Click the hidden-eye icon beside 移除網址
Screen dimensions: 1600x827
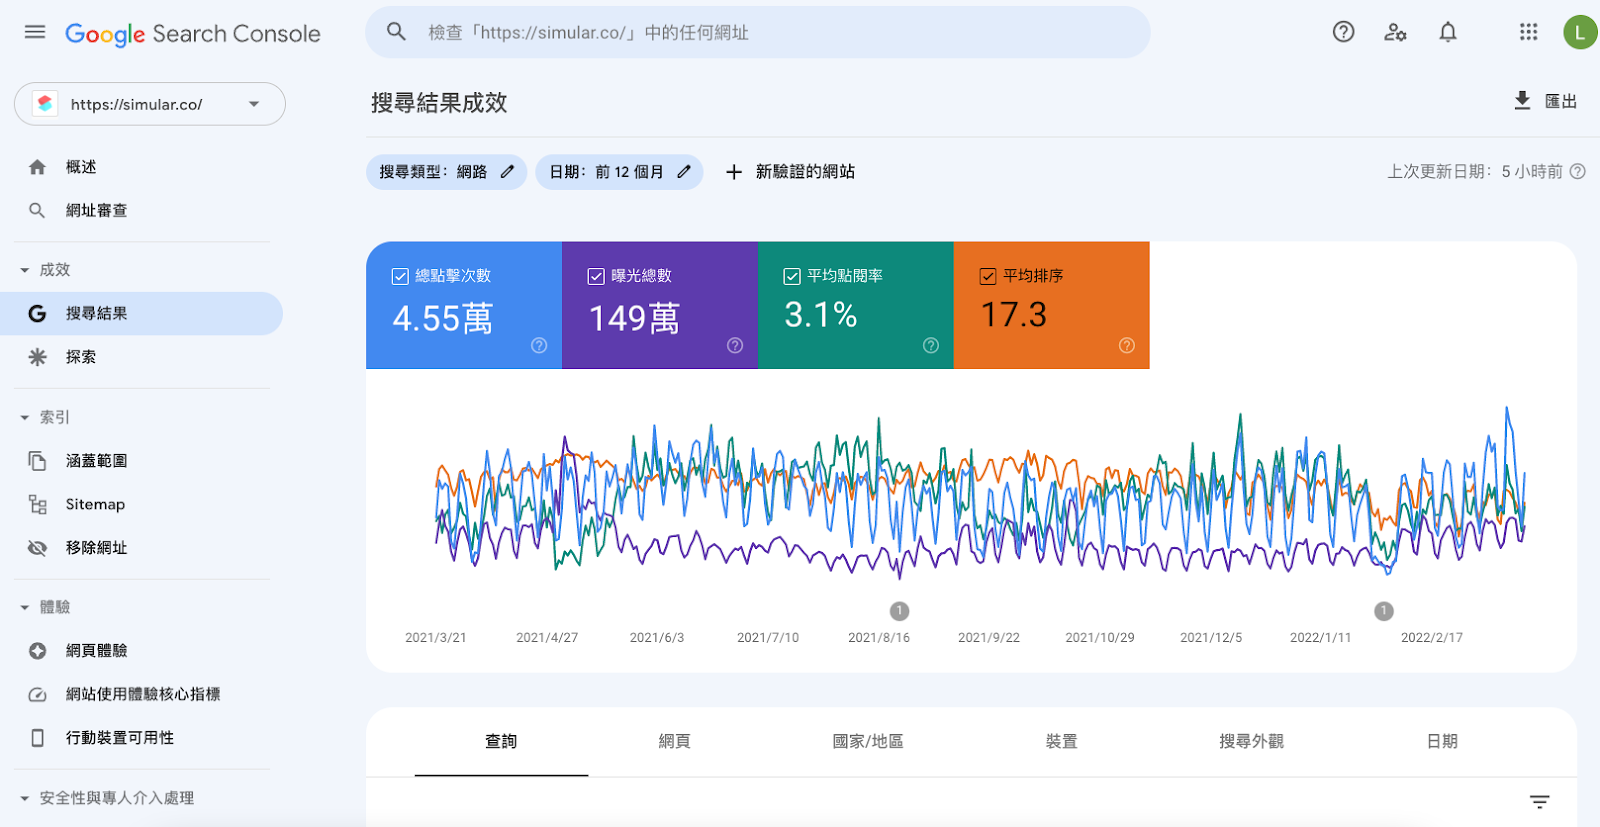coord(37,548)
